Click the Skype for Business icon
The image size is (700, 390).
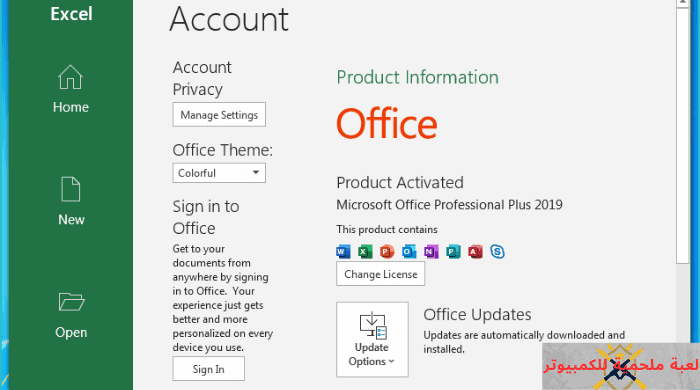(497, 252)
